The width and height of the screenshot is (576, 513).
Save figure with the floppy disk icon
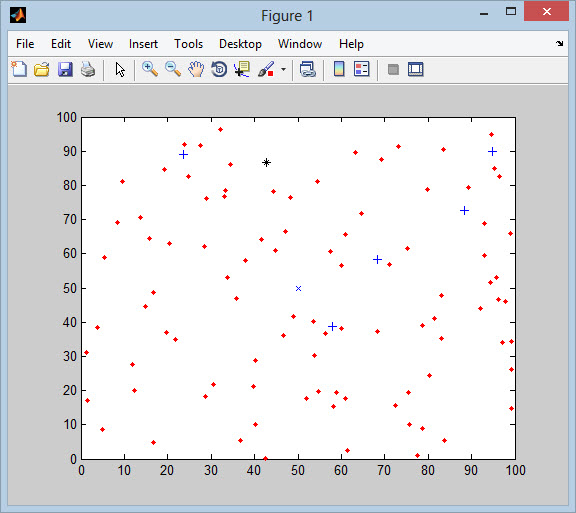click(65, 69)
